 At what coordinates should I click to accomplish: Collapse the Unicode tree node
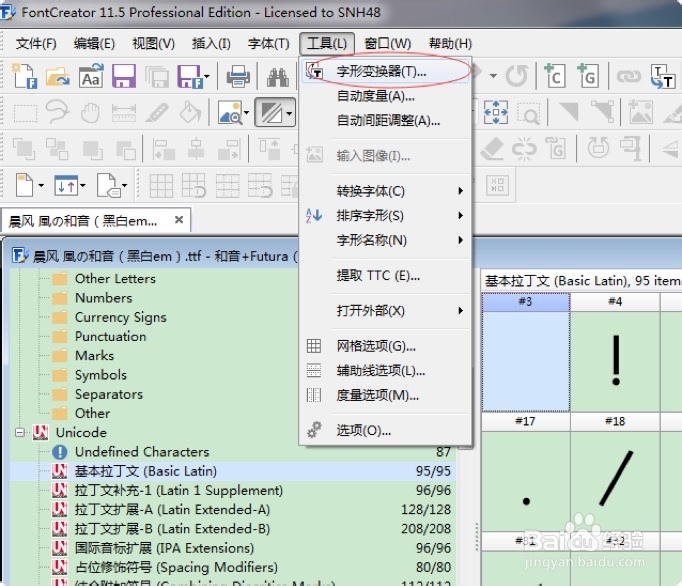coord(20,432)
